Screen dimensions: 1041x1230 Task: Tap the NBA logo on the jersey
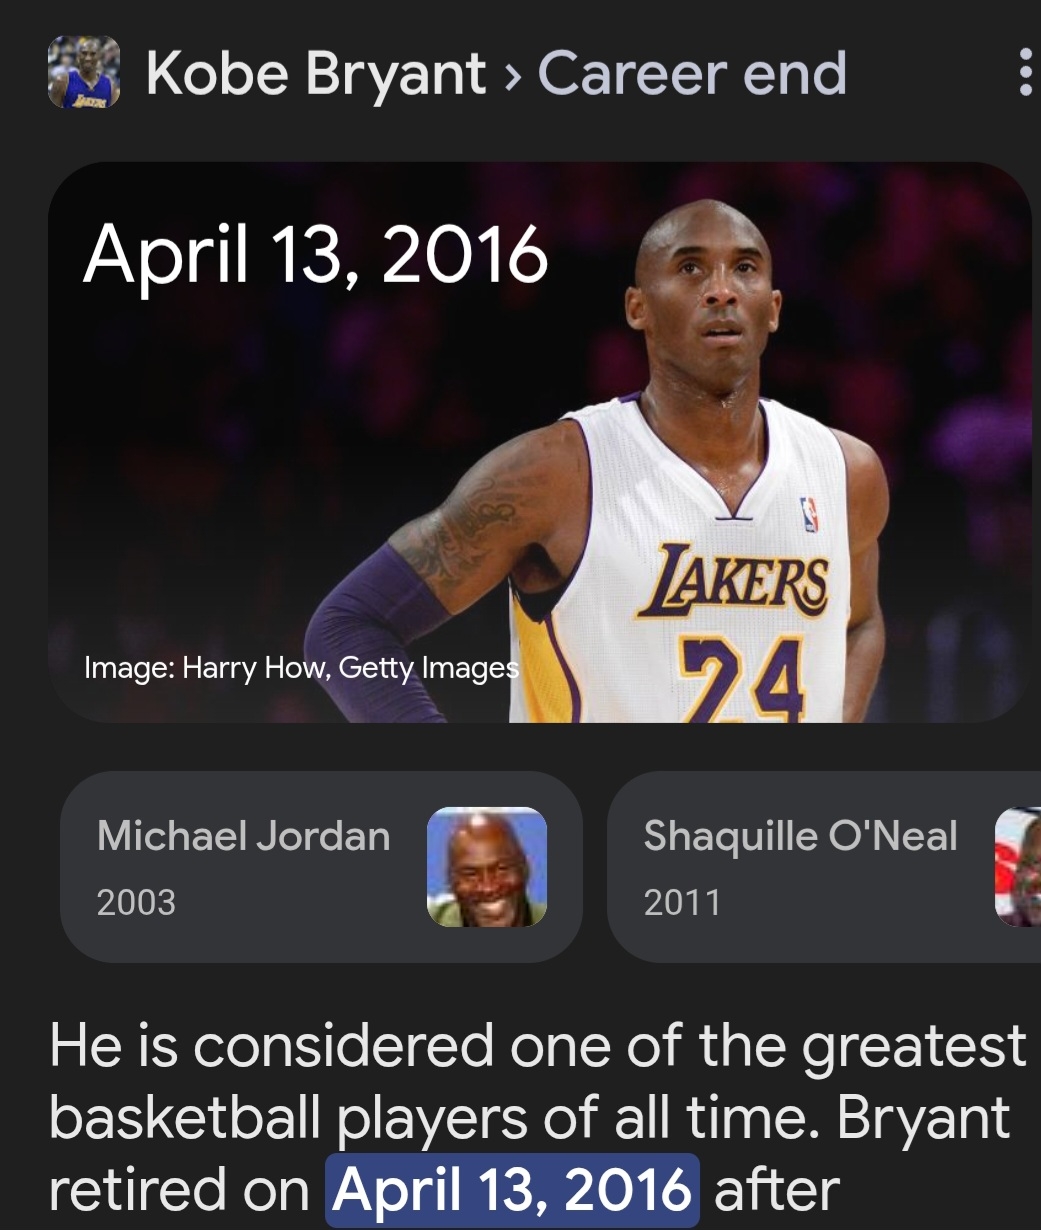pos(810,514)
